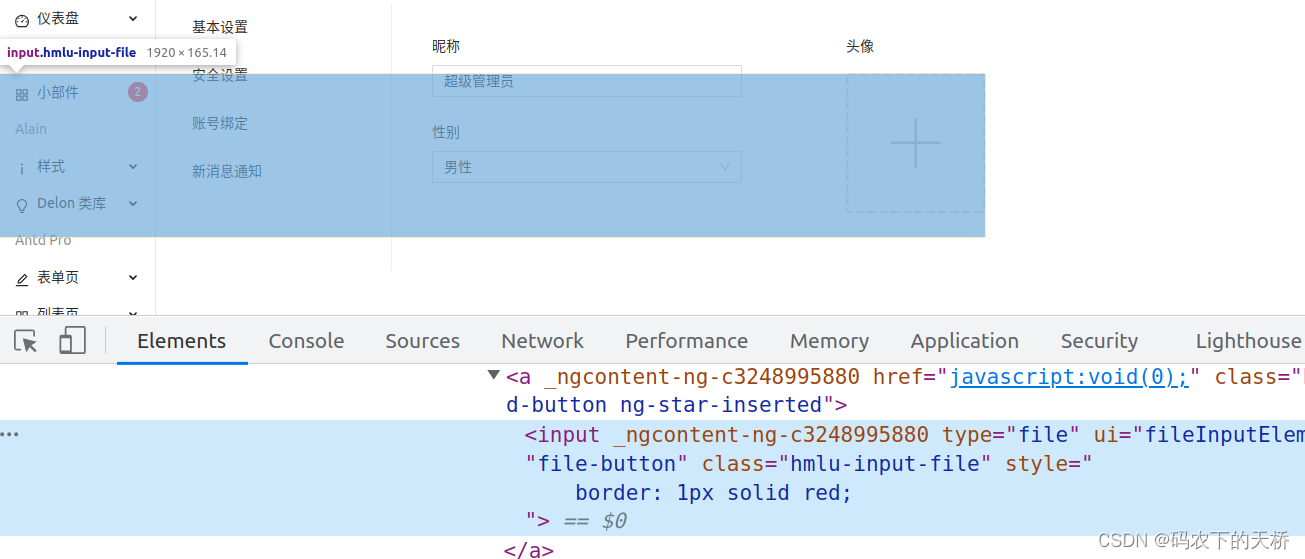Image resolution: width=1305 pixels, height=559 pixels.
Task: Click the class="hmlu-input-file" attribute text
Action: click(x=848, y=464)
